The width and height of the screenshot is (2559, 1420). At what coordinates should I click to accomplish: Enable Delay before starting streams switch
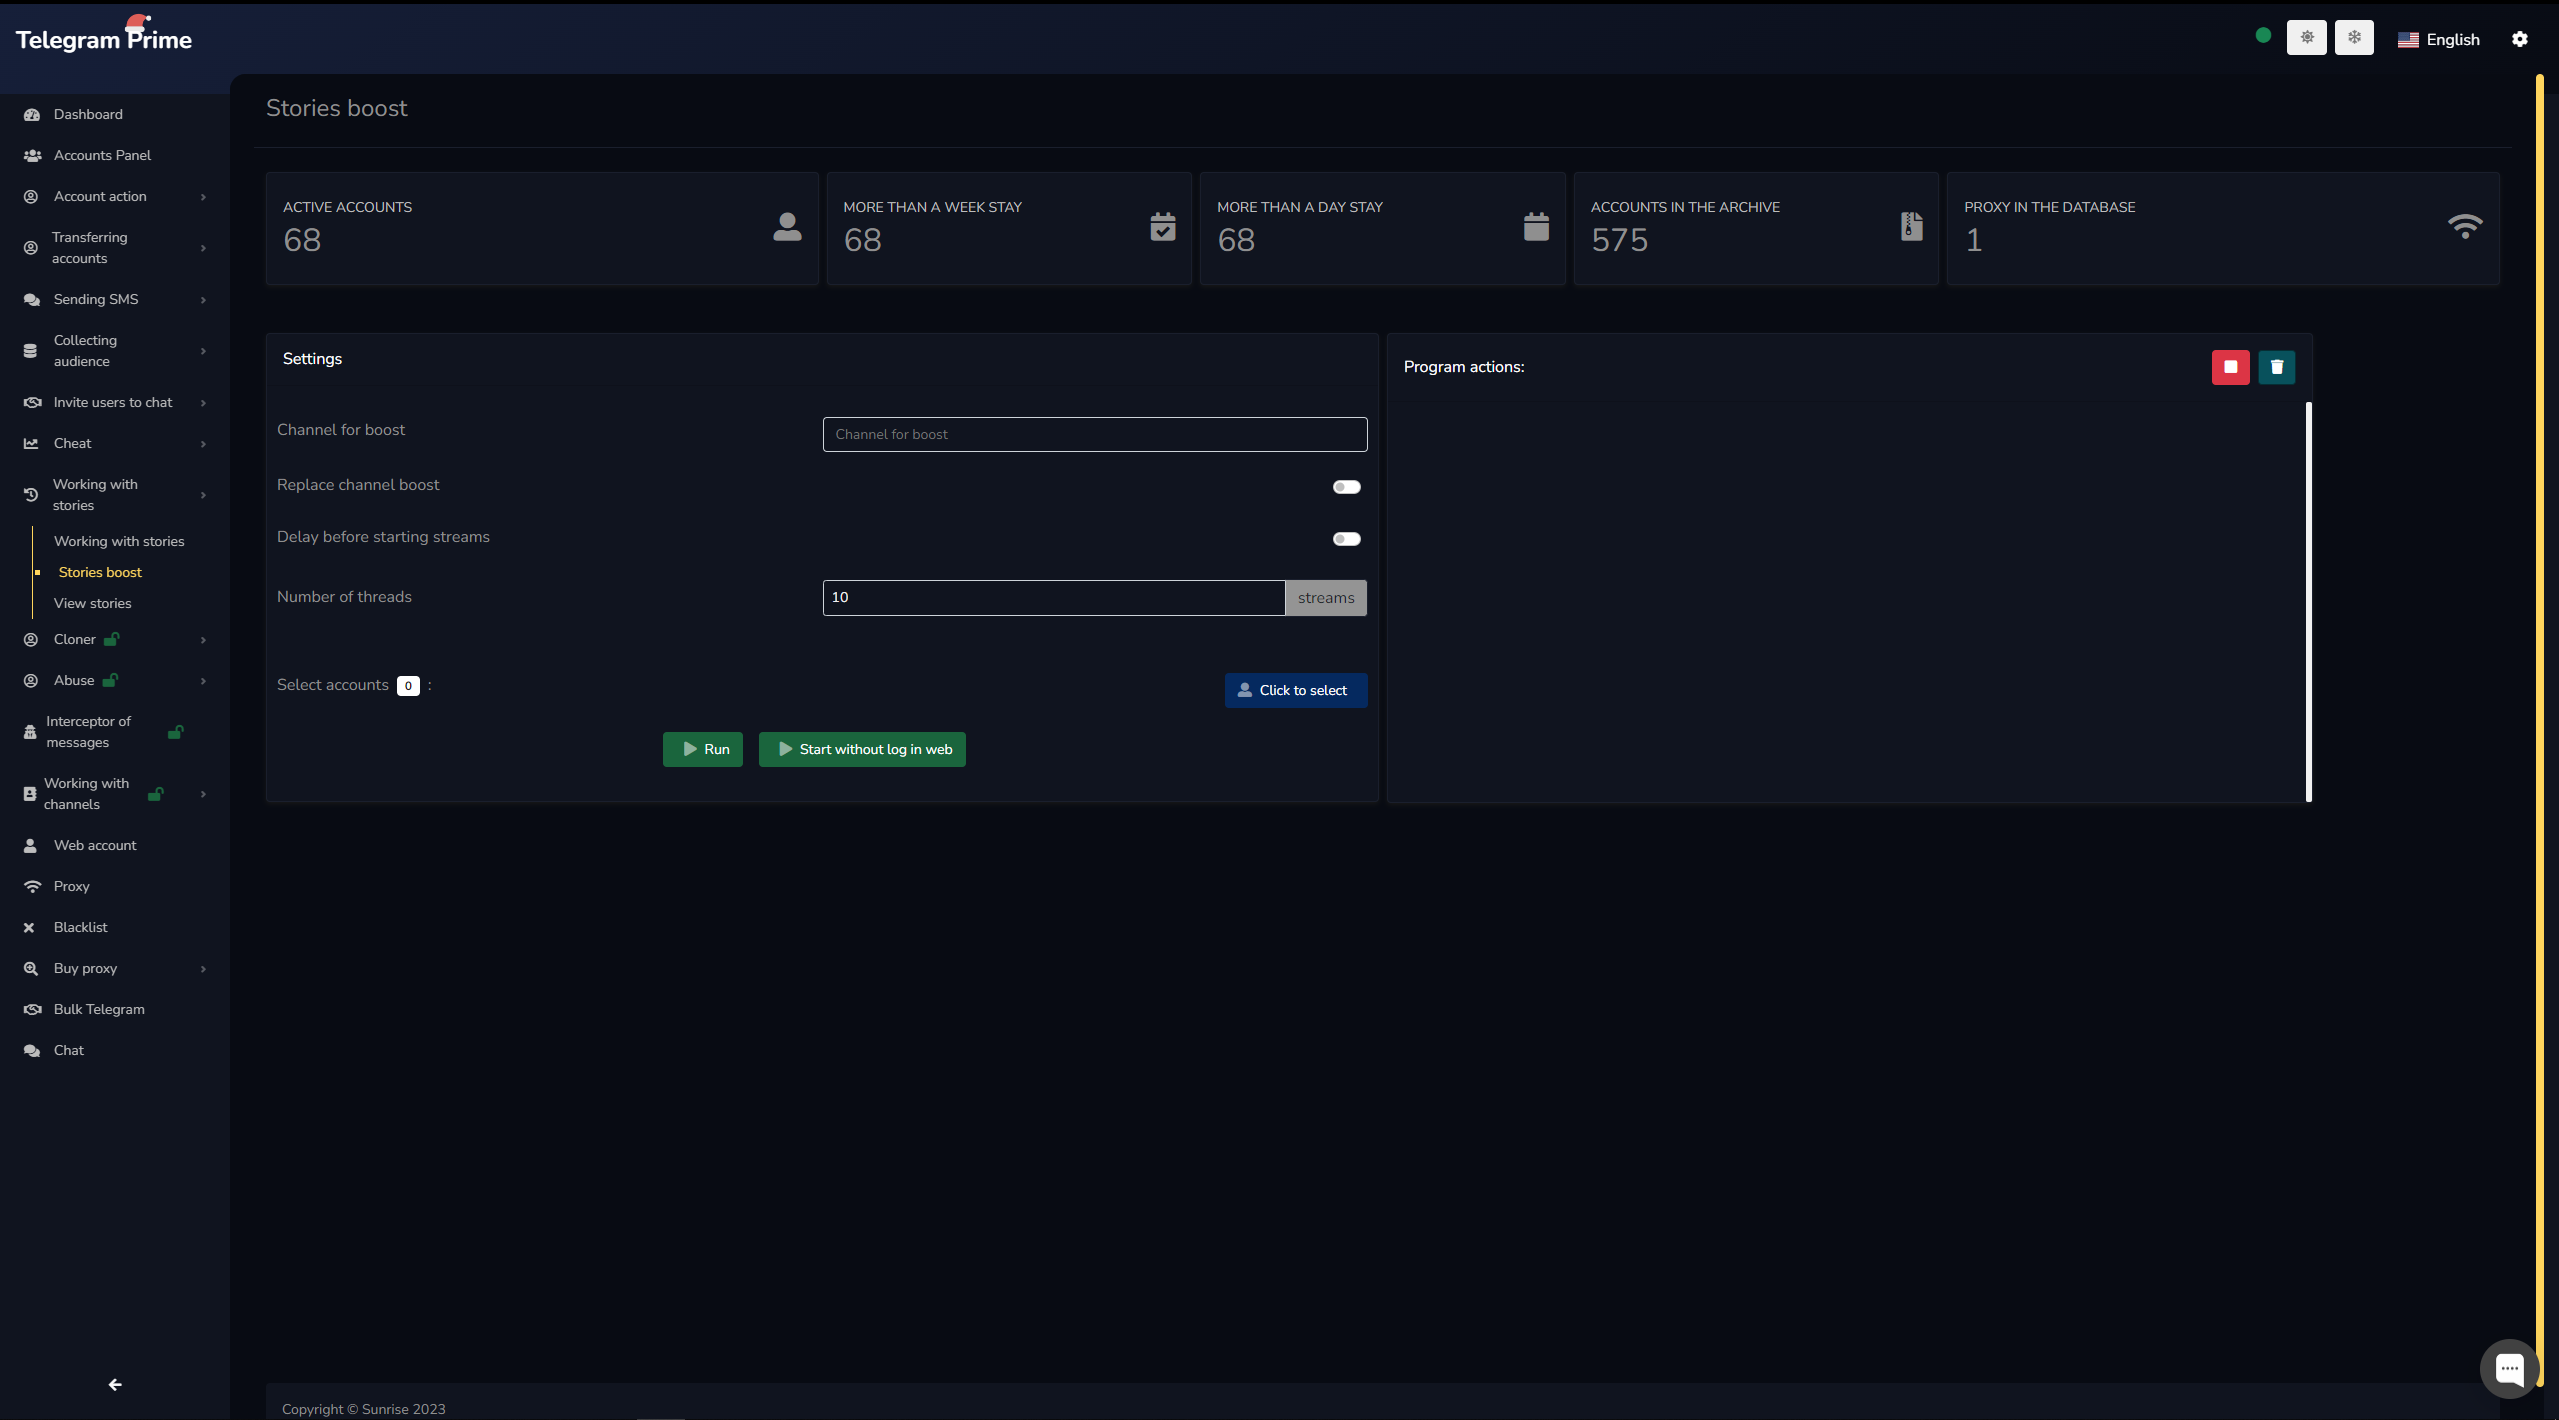1346,539
